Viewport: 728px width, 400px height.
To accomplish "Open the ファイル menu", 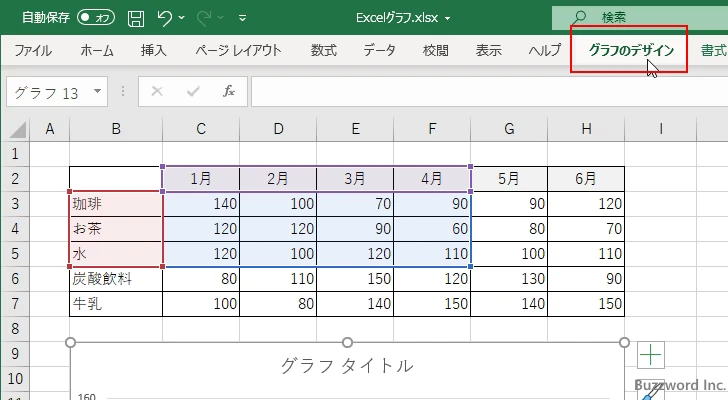I will click(33, 50).
